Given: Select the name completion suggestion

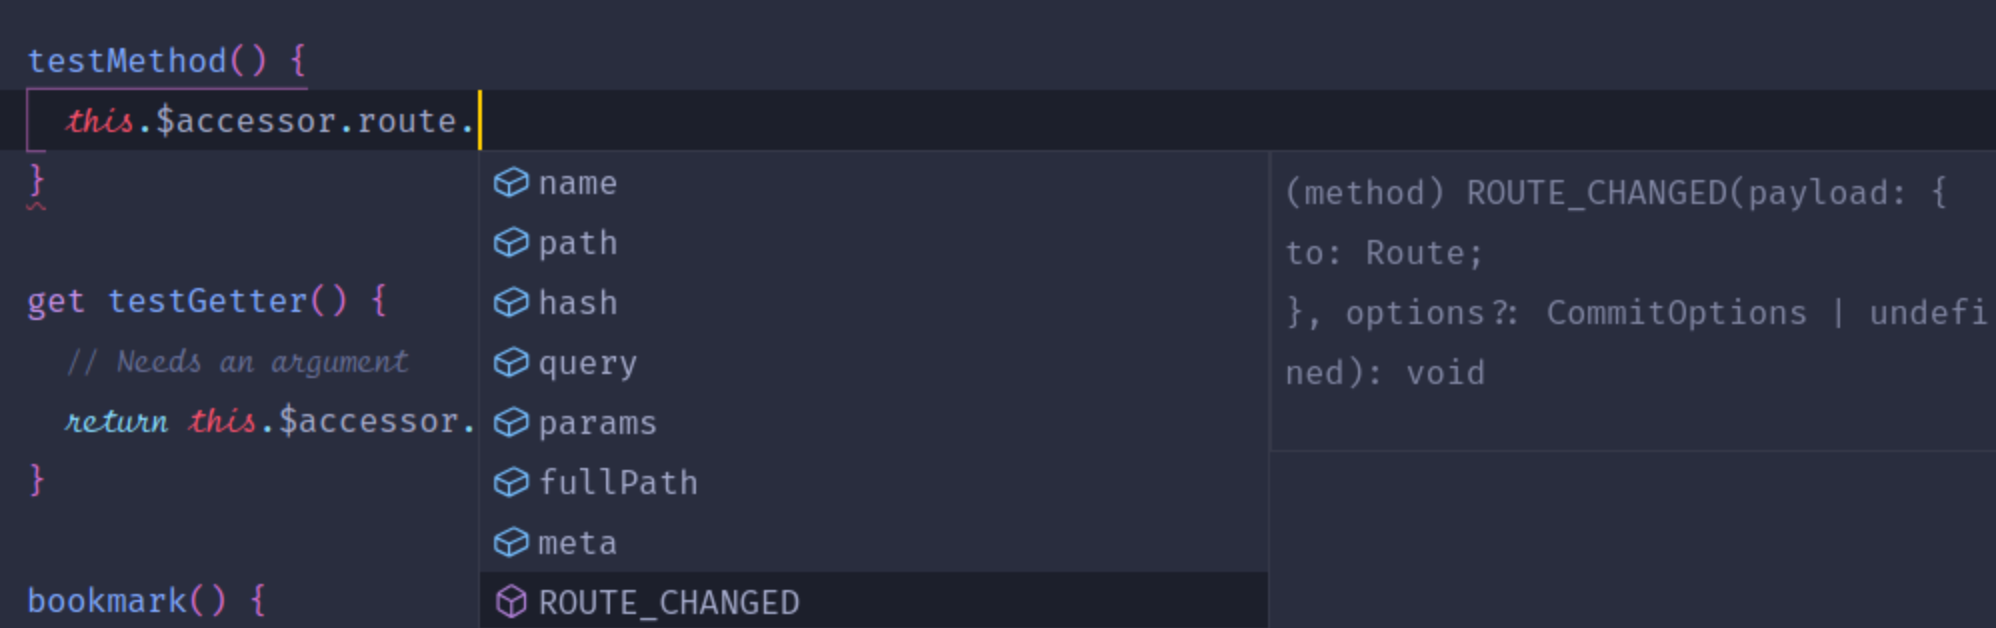Looking at the screenshot, I should click(x=577, y=182).
